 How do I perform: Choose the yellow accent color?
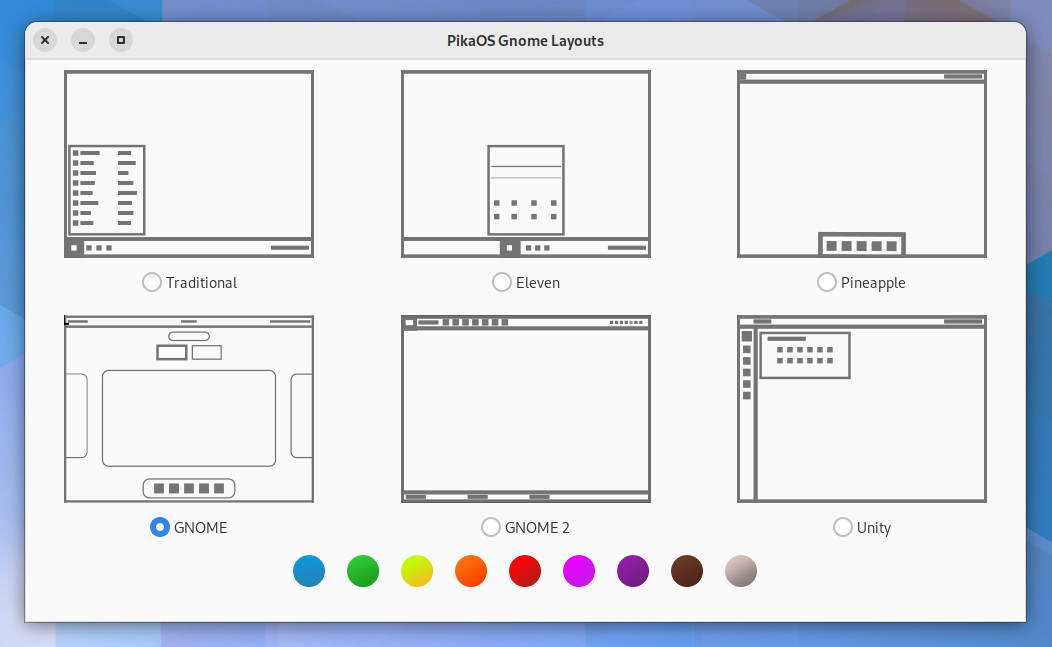(x=417, y=571)
